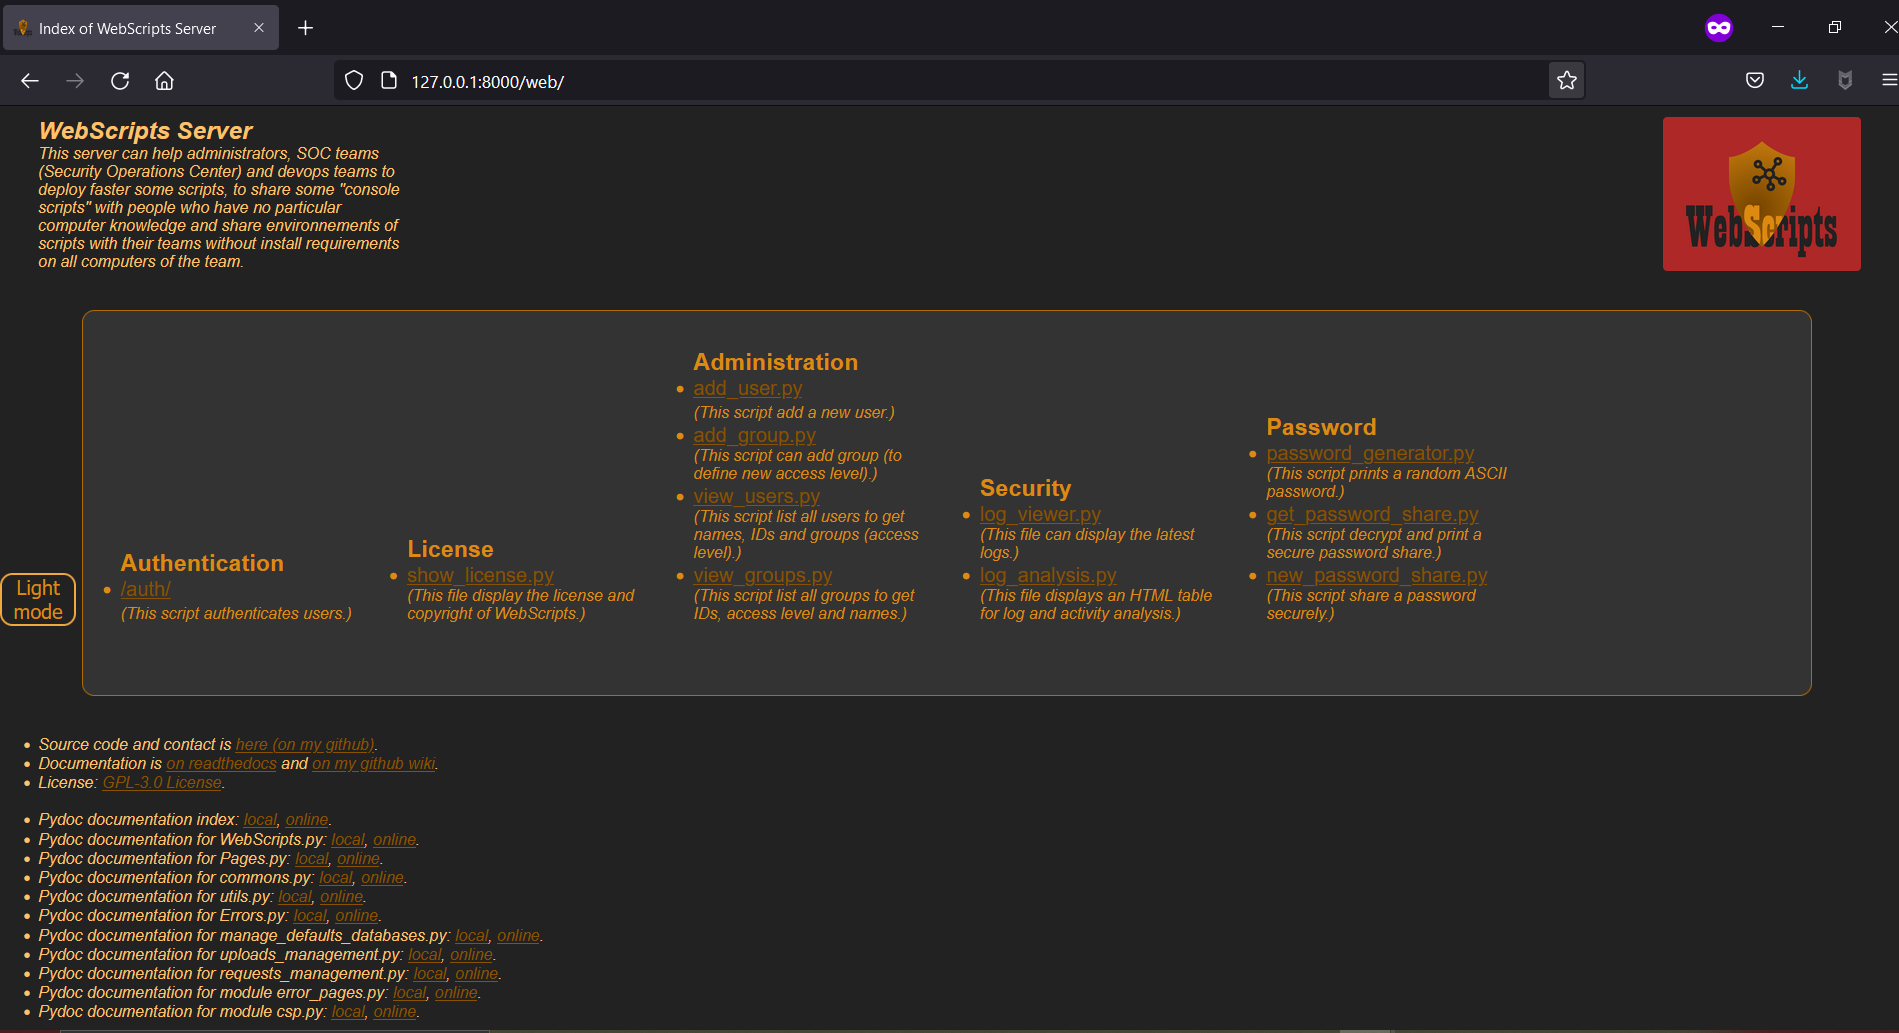Click the forward navigation arrow

pos(74,80)
